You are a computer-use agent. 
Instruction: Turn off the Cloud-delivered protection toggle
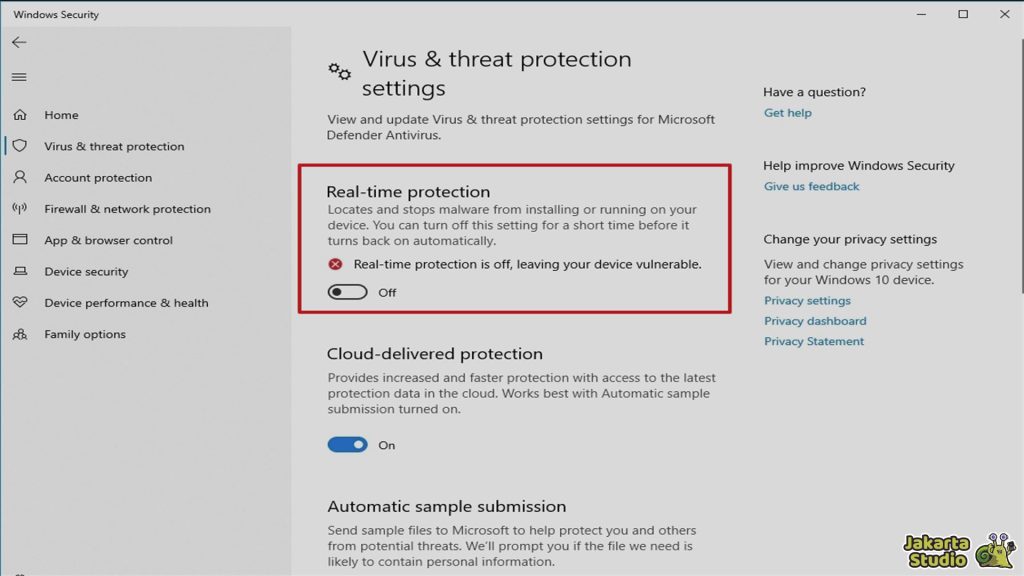pos(347,445)
